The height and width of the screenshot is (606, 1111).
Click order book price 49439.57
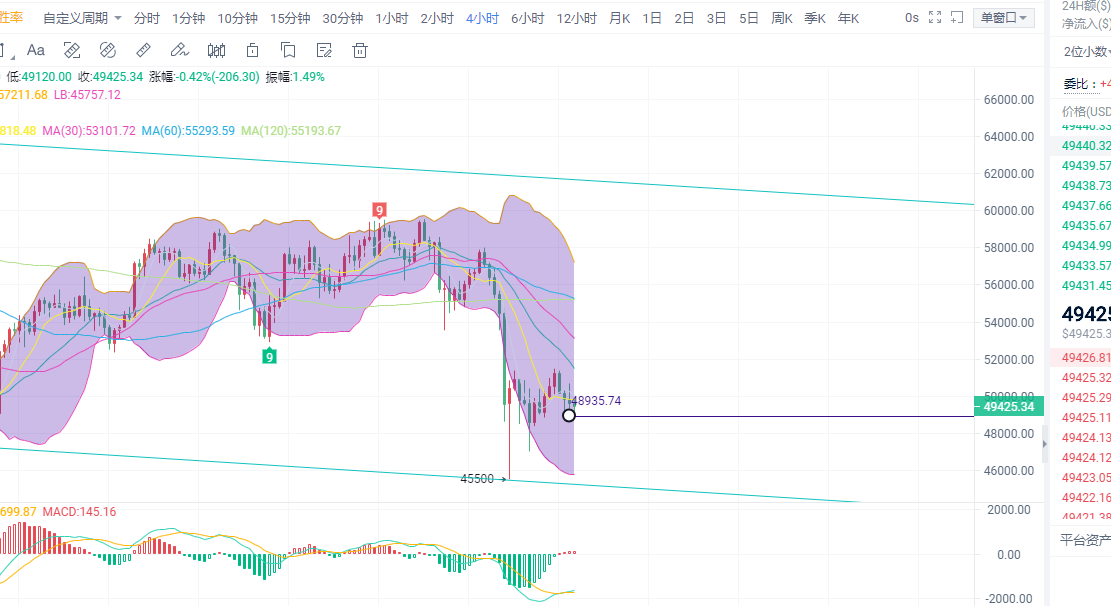[1086, 166]
